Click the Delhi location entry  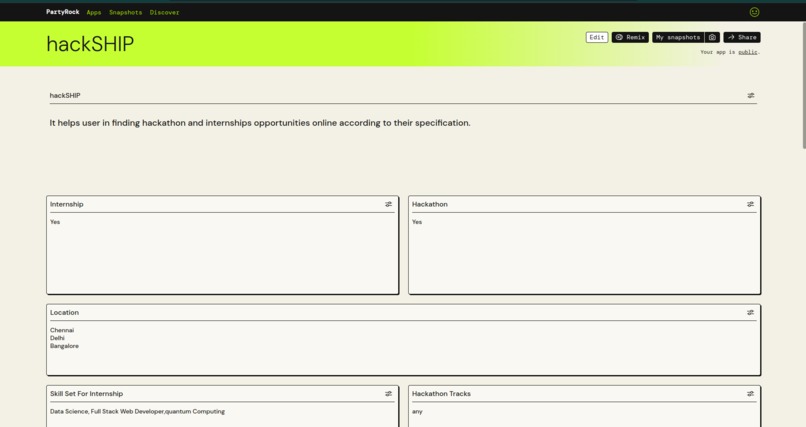point(57,338)
